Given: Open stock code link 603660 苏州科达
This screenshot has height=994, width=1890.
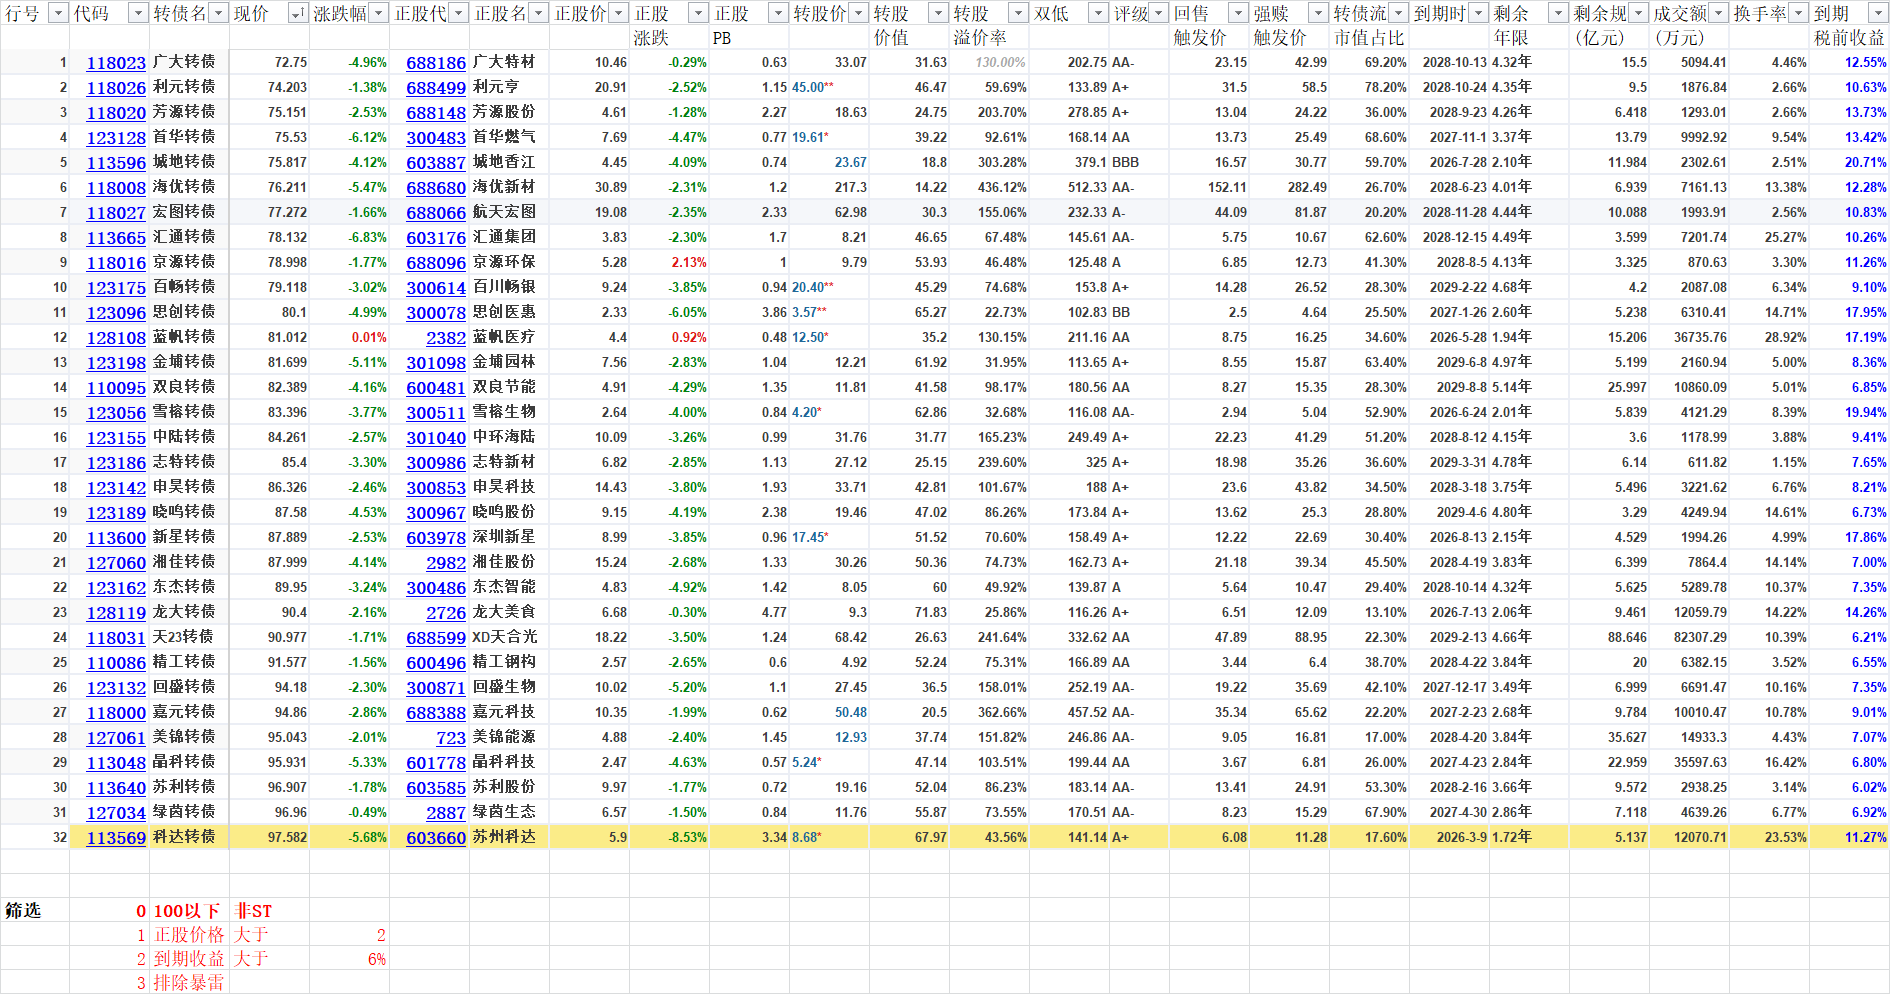Looking at the screenshot, I should [x=436, y=838].
